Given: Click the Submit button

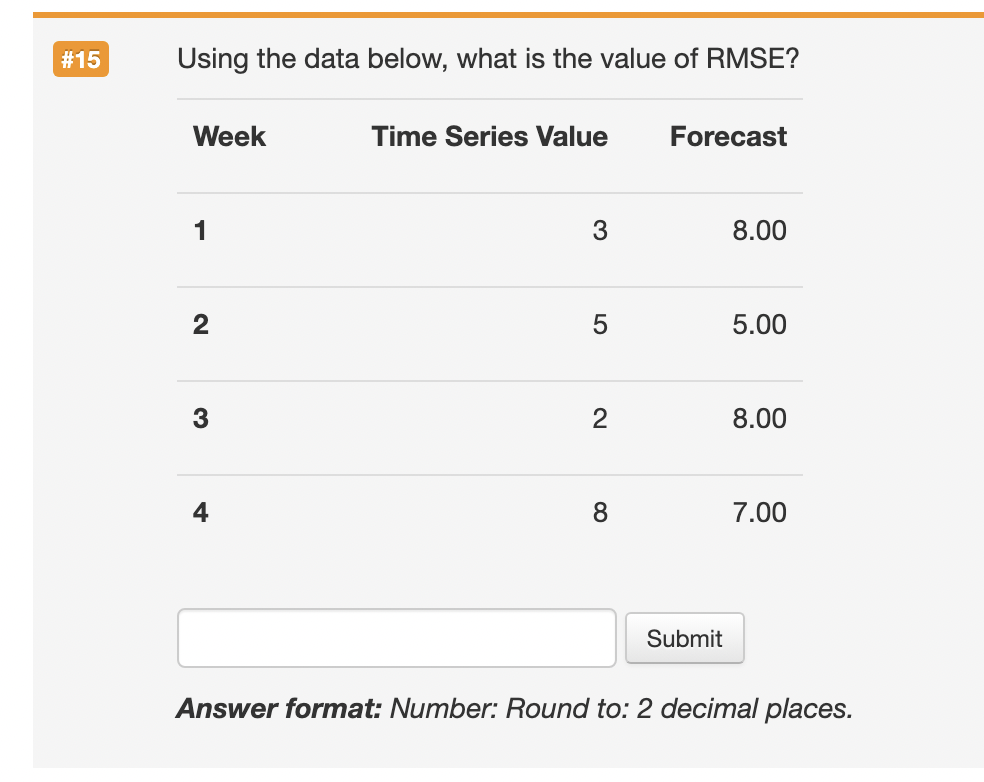Looking at the screenshot, I should click(684, 638).
